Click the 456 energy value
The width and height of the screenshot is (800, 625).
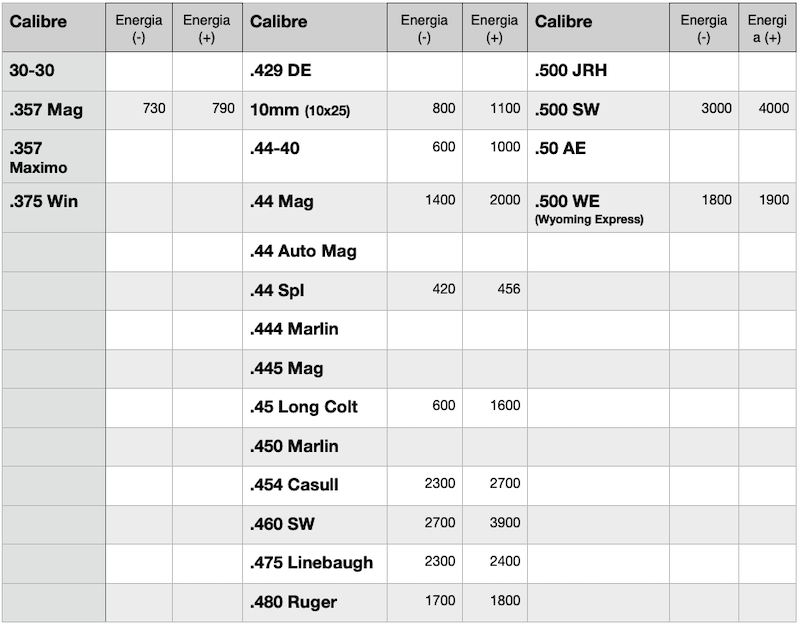pyautogui.click(x=510, y=290)
